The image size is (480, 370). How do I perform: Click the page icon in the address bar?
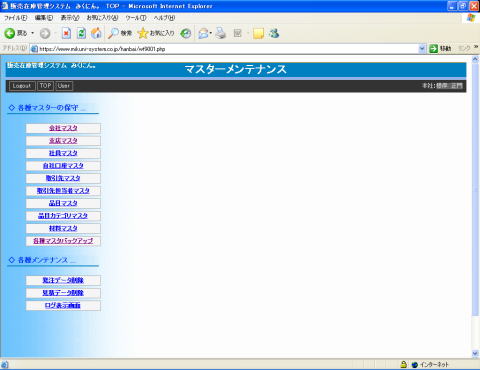(34, 49)
